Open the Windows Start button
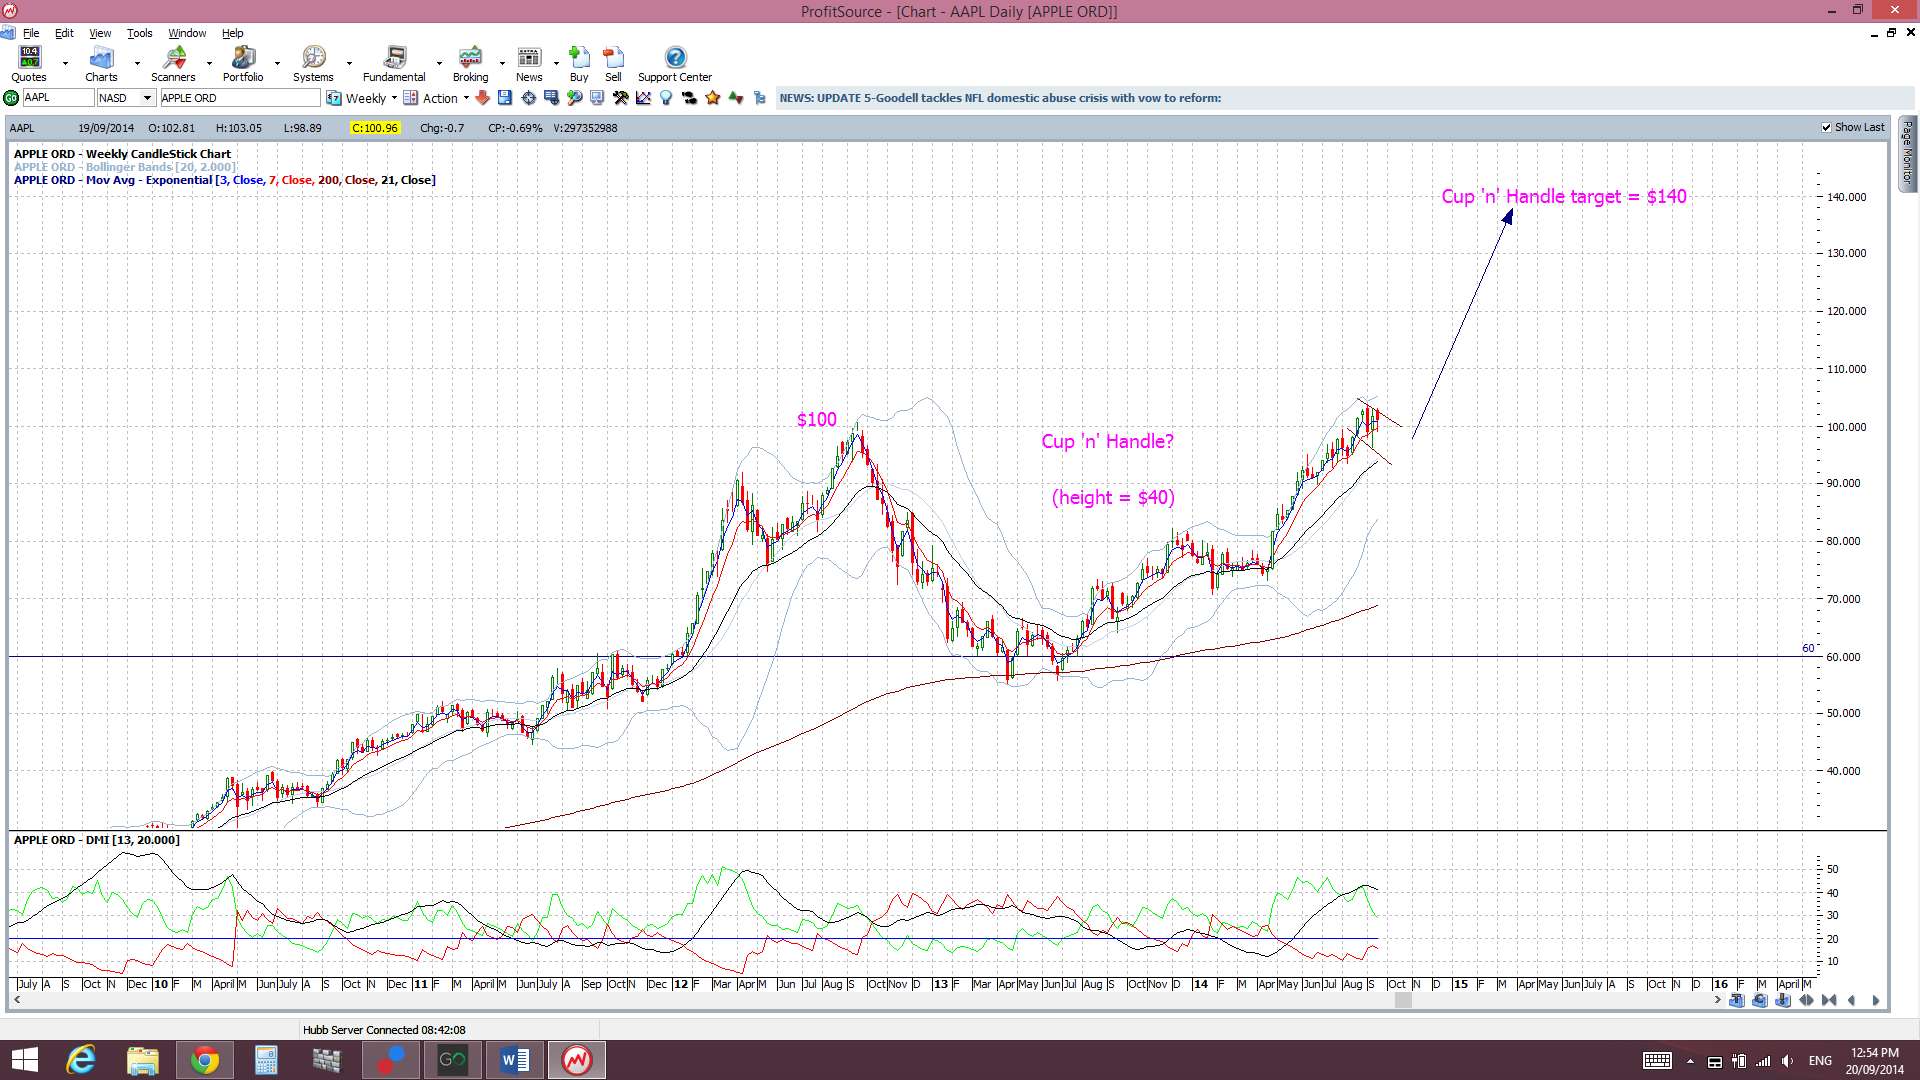Image resolution: width=1920 pixels, height=1080 pixels. coord(24,1060)
